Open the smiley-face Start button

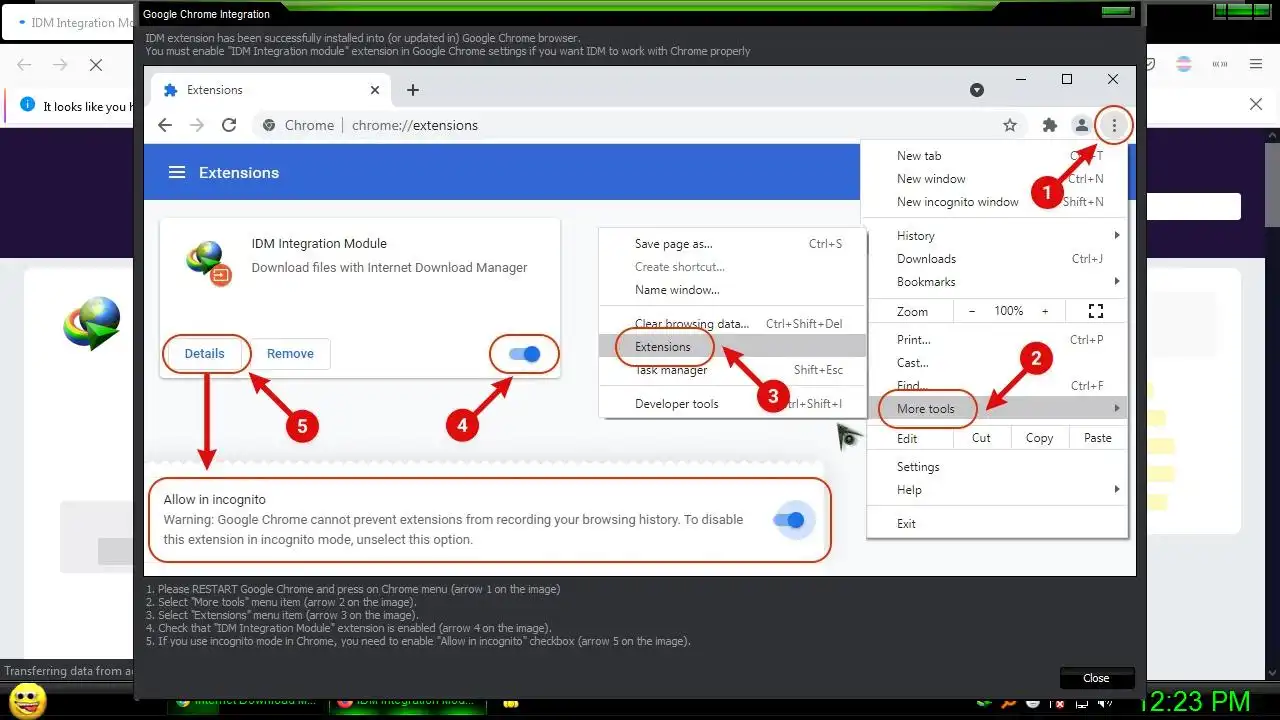point(27,700)
